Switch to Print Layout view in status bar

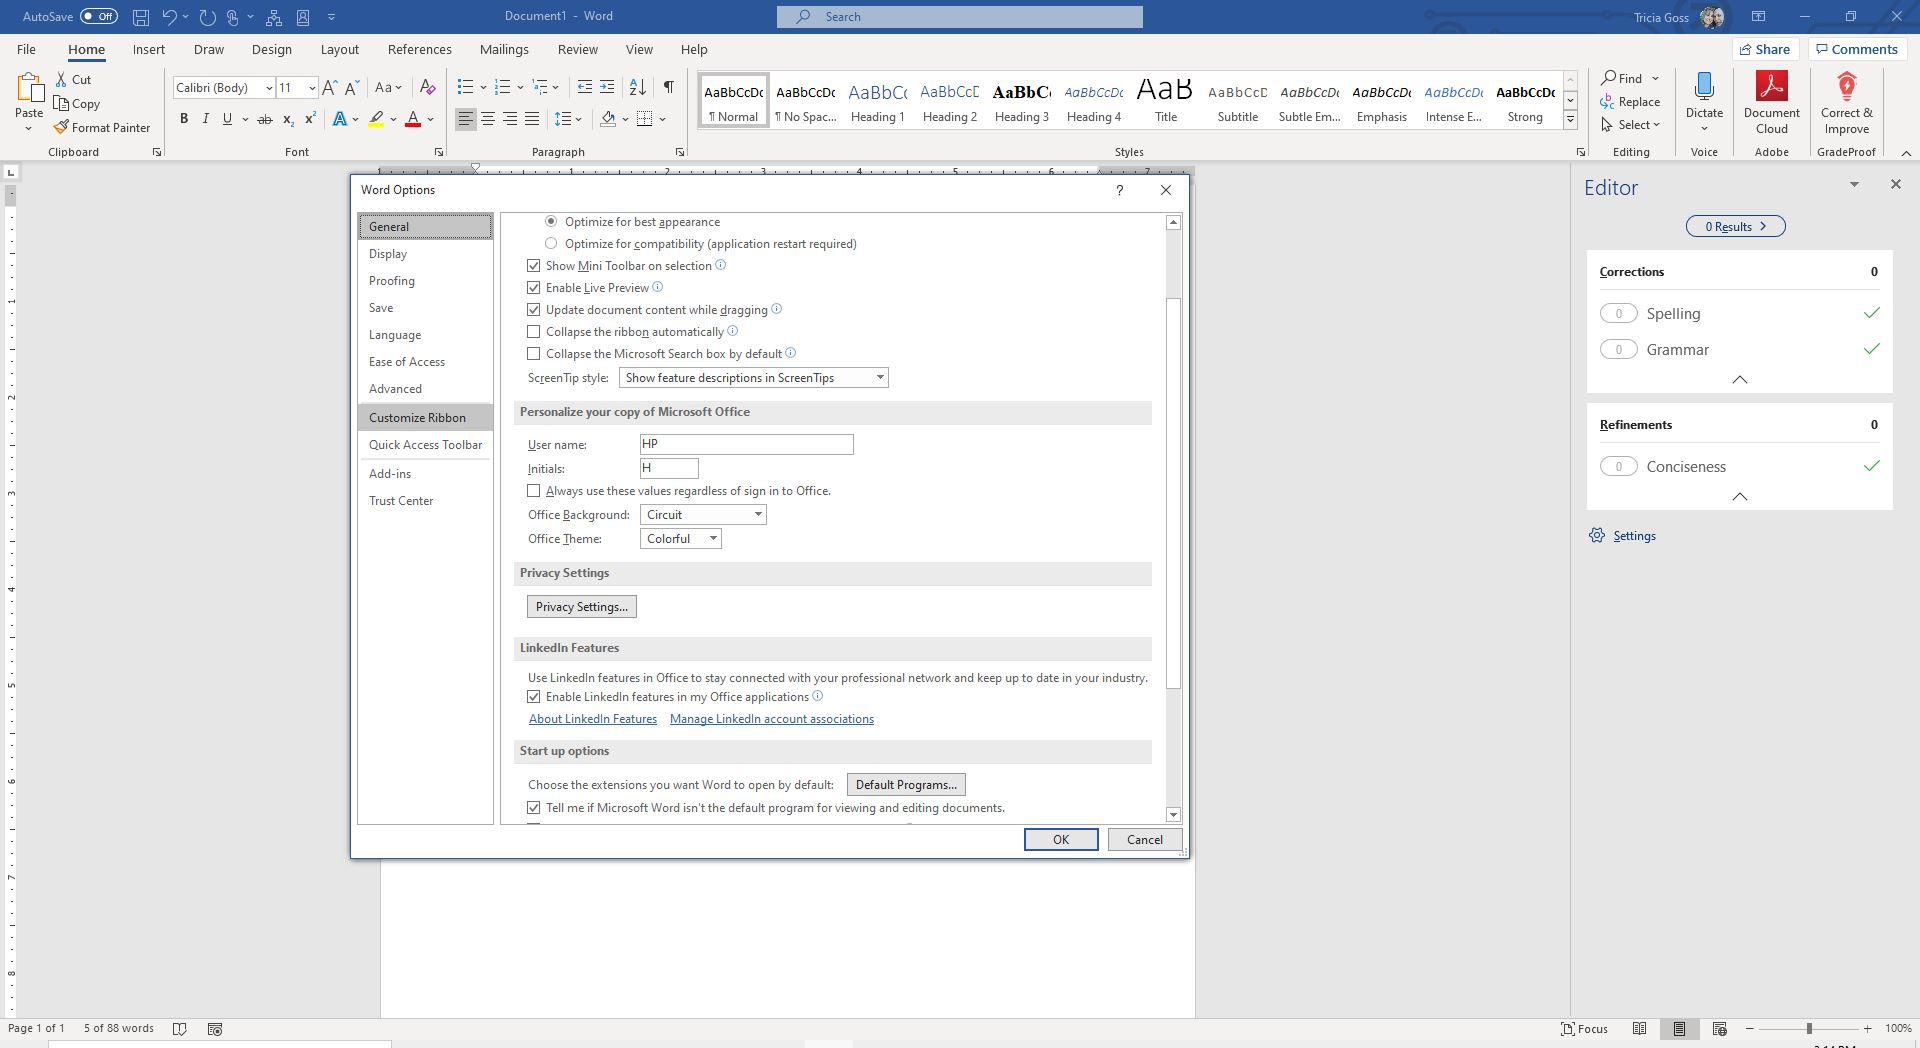click(1679, 1028)
